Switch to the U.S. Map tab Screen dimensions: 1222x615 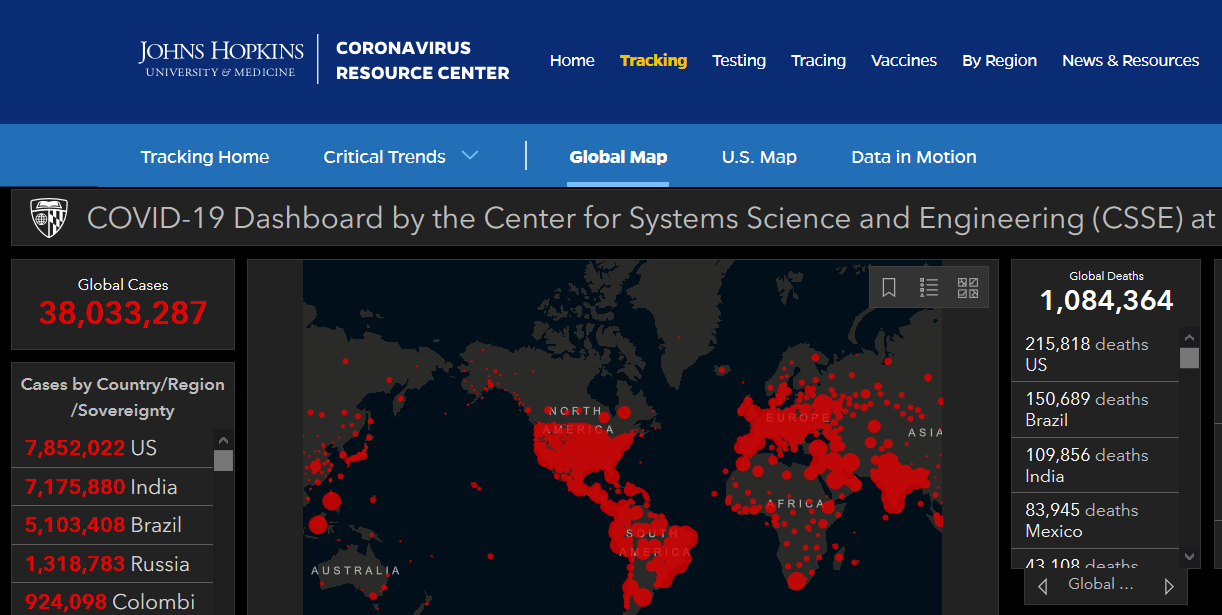point(759,157)
